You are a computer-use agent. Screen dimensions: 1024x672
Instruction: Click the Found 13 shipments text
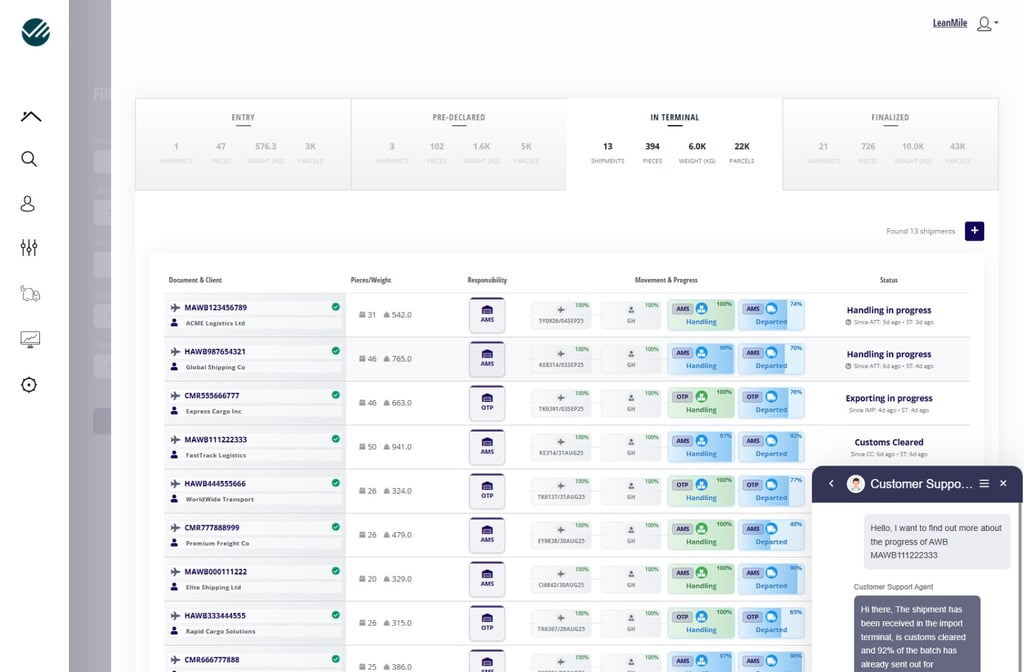pyautogui.click(x=920, y=231)
